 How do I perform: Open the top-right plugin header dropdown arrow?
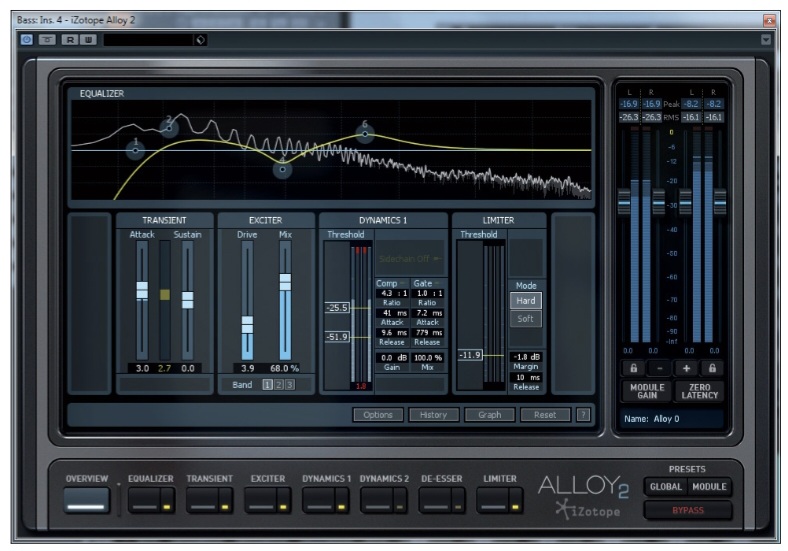[x=765, y=39]
